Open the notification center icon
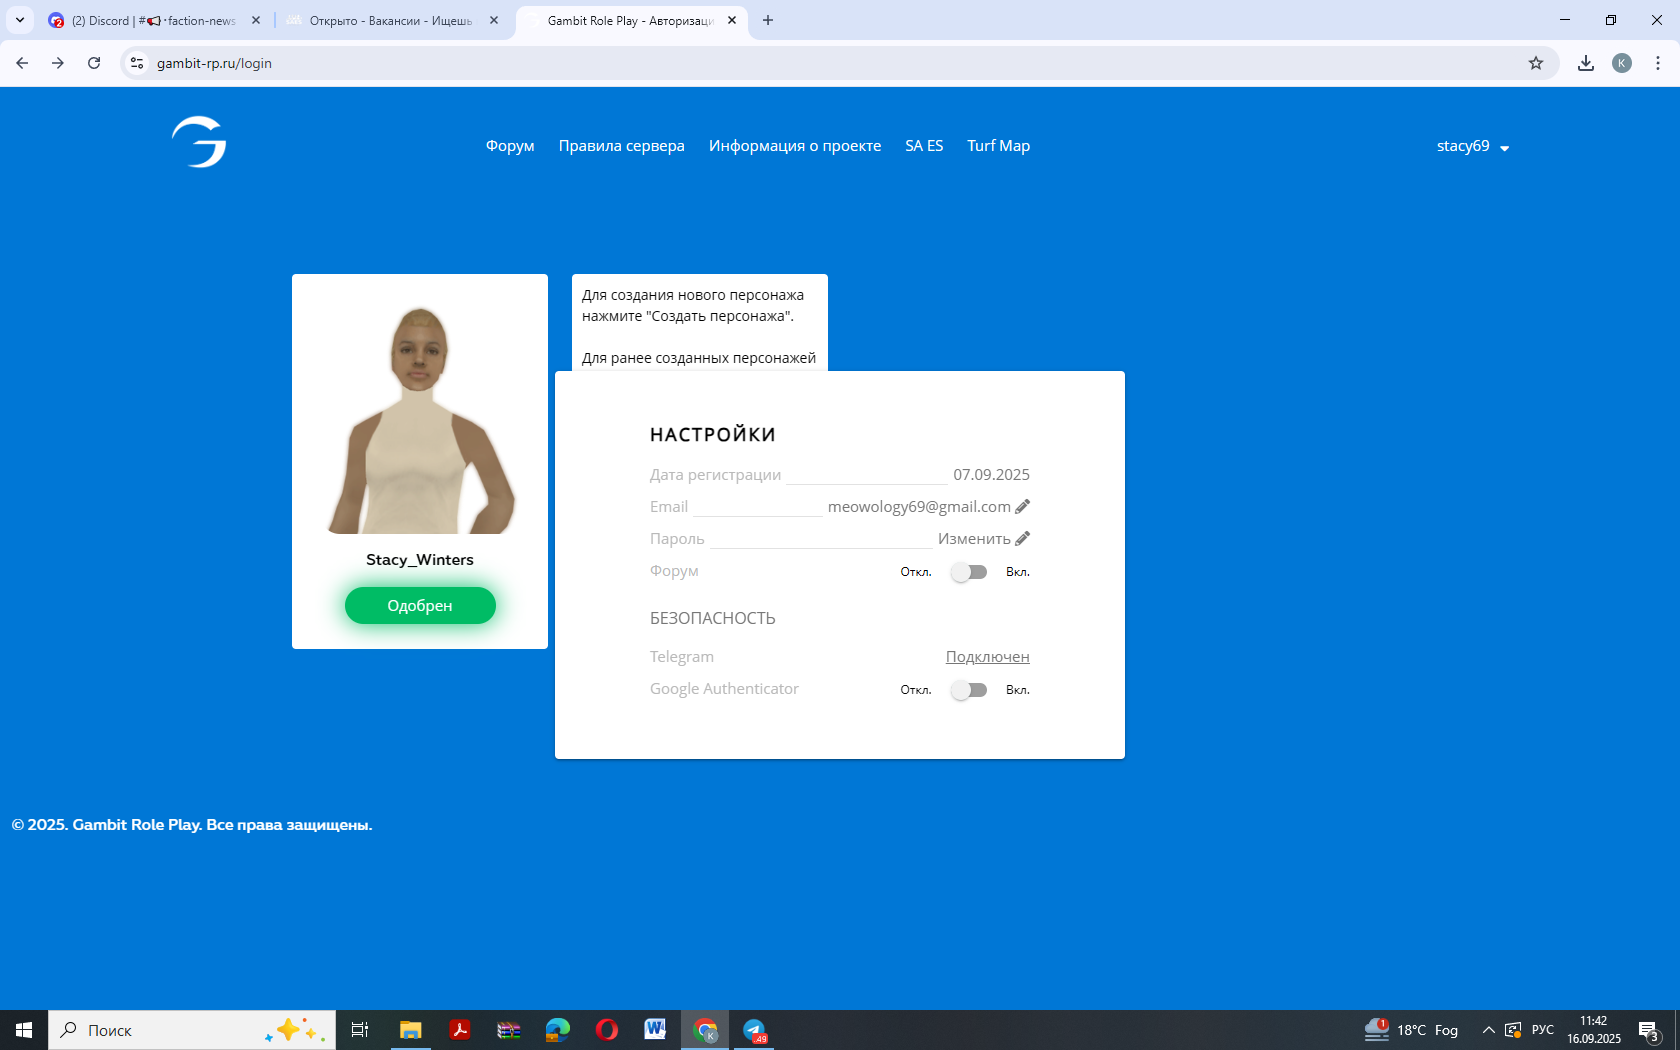Screen dimensions: 1680x1050 click(1649, 1030)
